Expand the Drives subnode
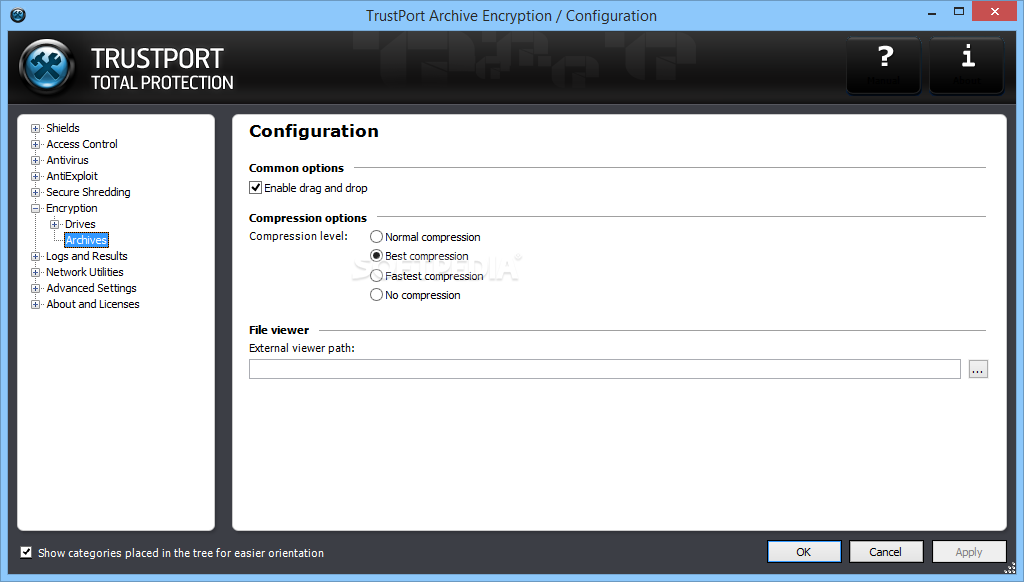This screenshot has height=582, width=1024. [55, 224]
